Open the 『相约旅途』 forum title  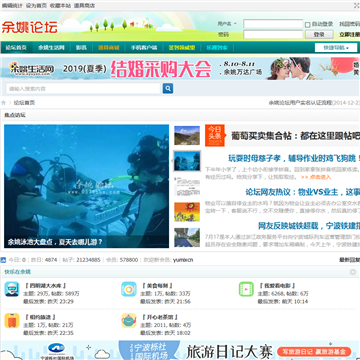click(x=40, y=317)
